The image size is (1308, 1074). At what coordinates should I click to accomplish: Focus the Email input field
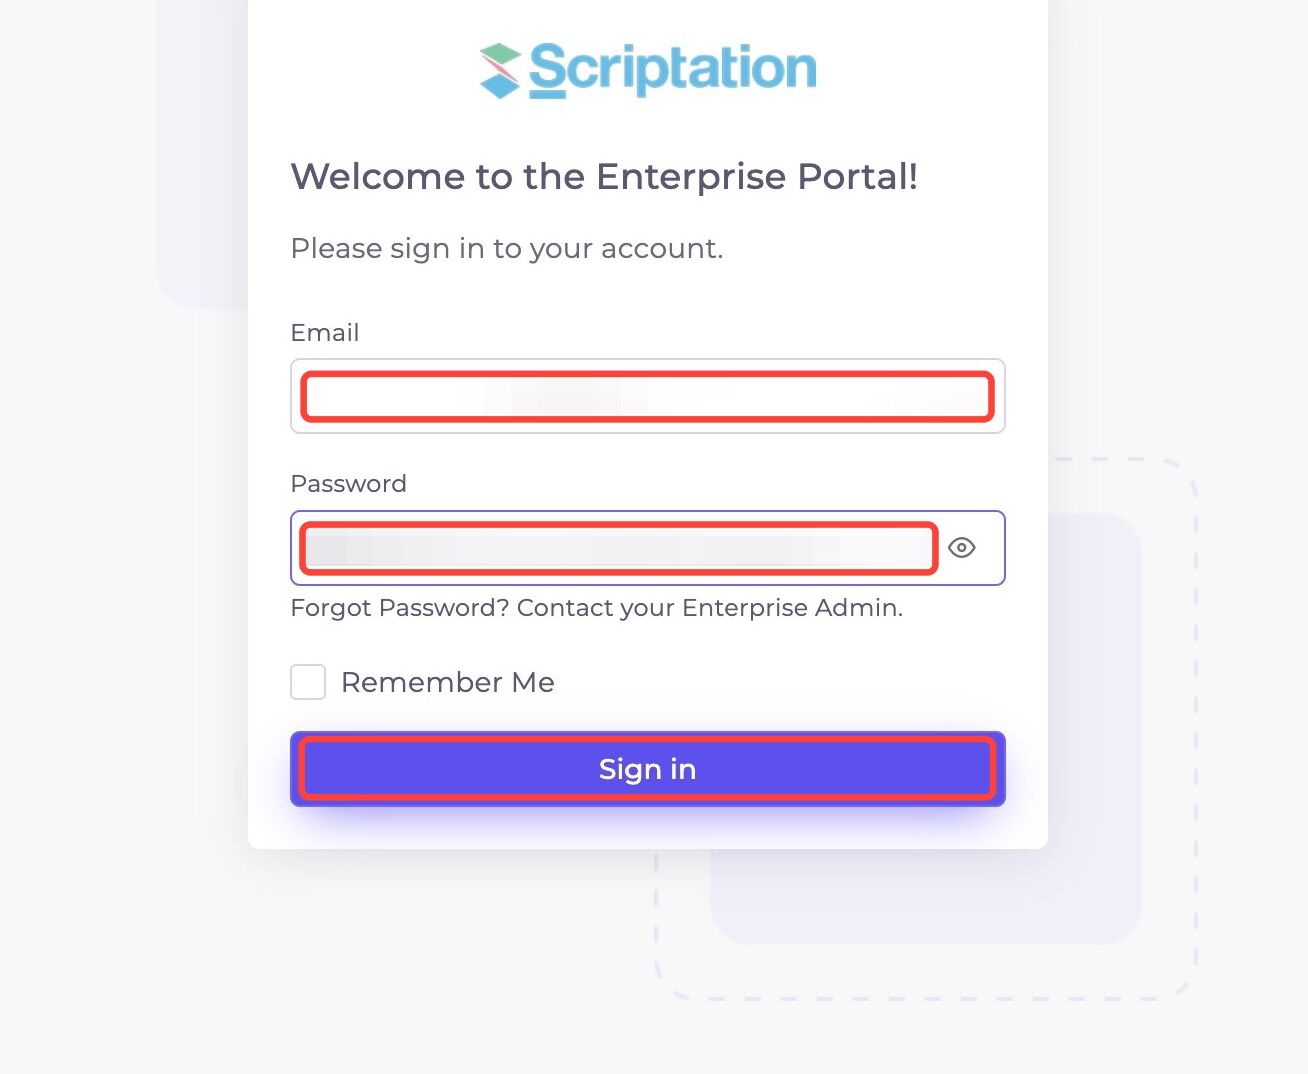tap(648, 396)
